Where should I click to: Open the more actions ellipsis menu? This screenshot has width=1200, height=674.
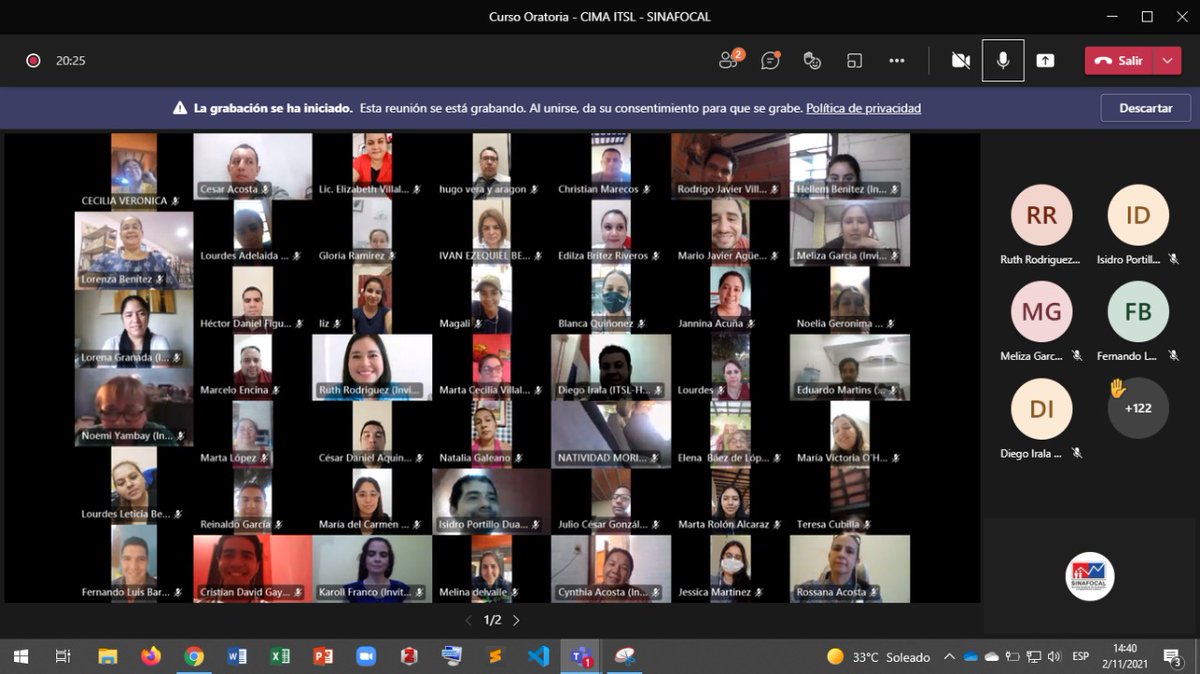tap(897, 61)
